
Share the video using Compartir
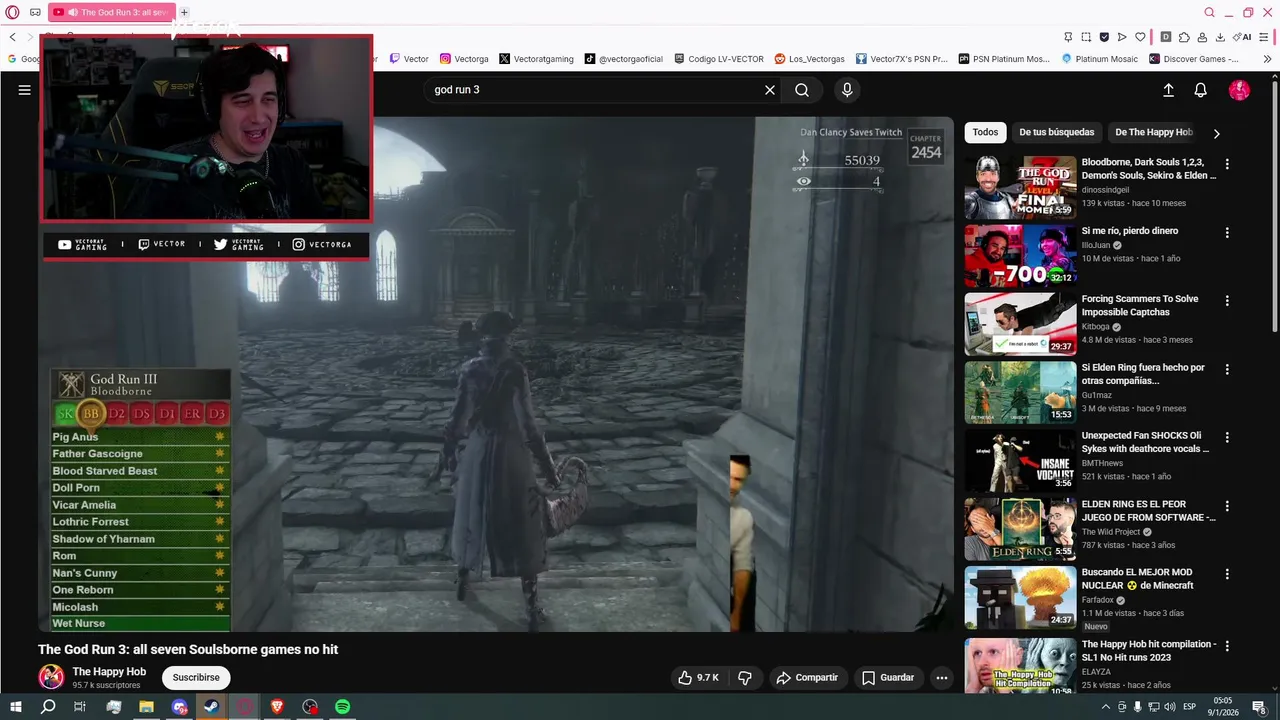point(807,677)
